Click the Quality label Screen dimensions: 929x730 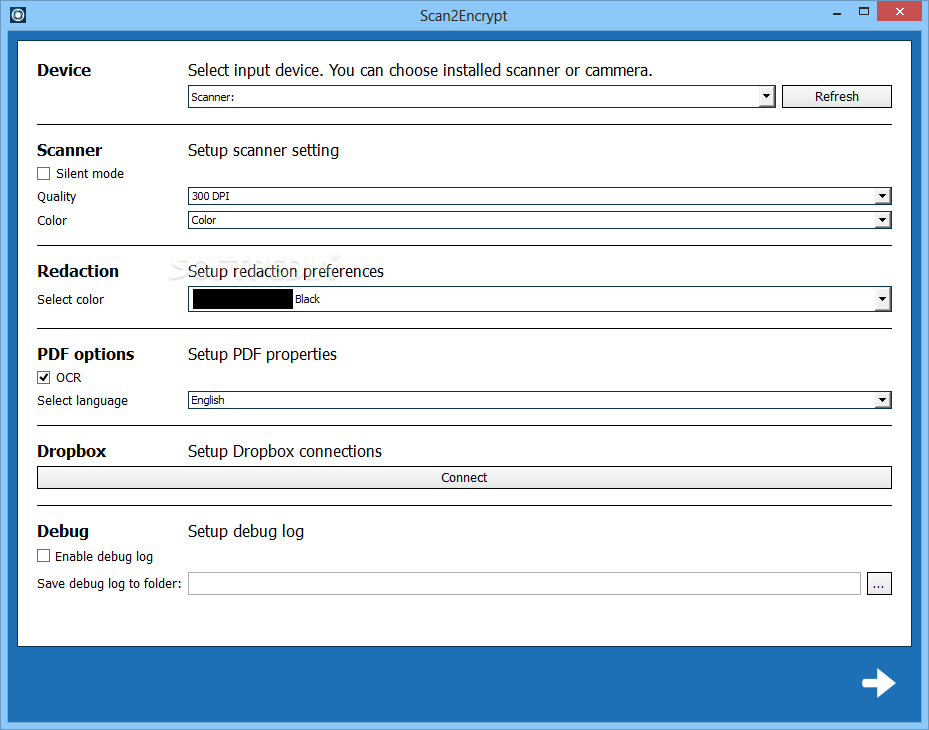57,197
